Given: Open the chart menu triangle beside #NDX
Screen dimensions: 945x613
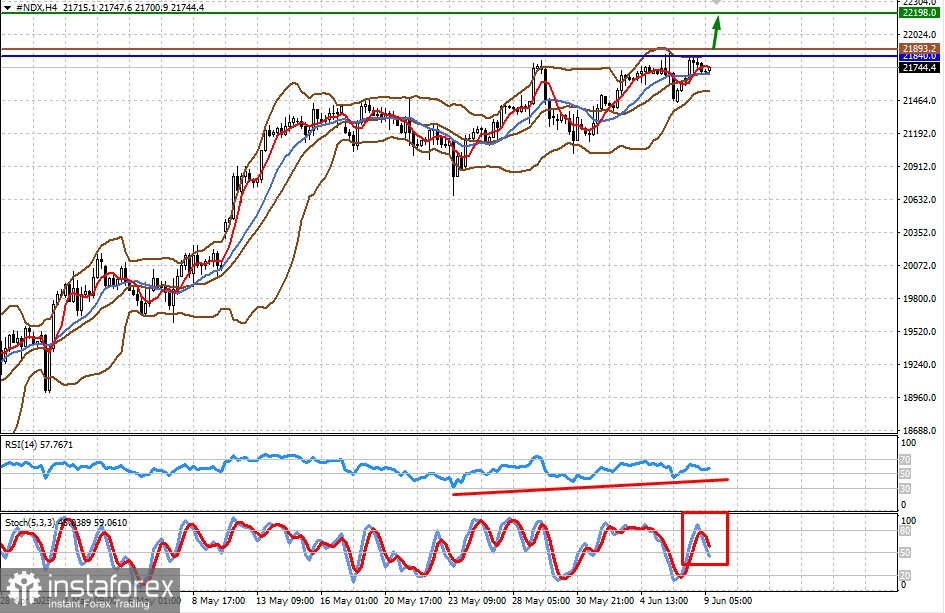Looking at the screenshot, I should coord(7,8).
